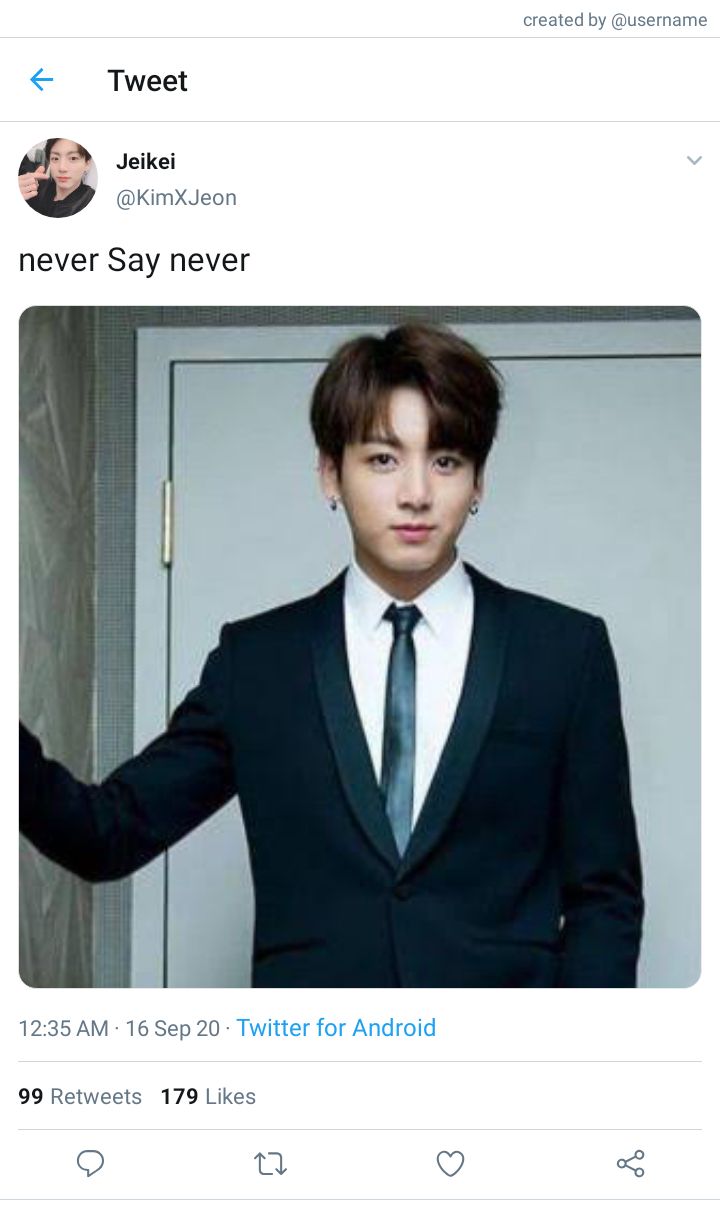The image size is (720, 1209).
Task: Click the 12:35 AM timestamp
Action: pyautogui.click(x=63, y=1028)
